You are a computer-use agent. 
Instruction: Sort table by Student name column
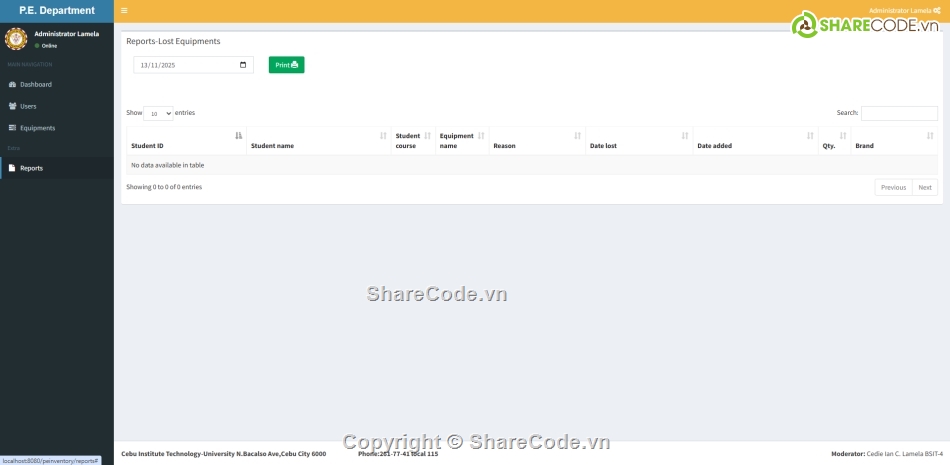(318, 145)
